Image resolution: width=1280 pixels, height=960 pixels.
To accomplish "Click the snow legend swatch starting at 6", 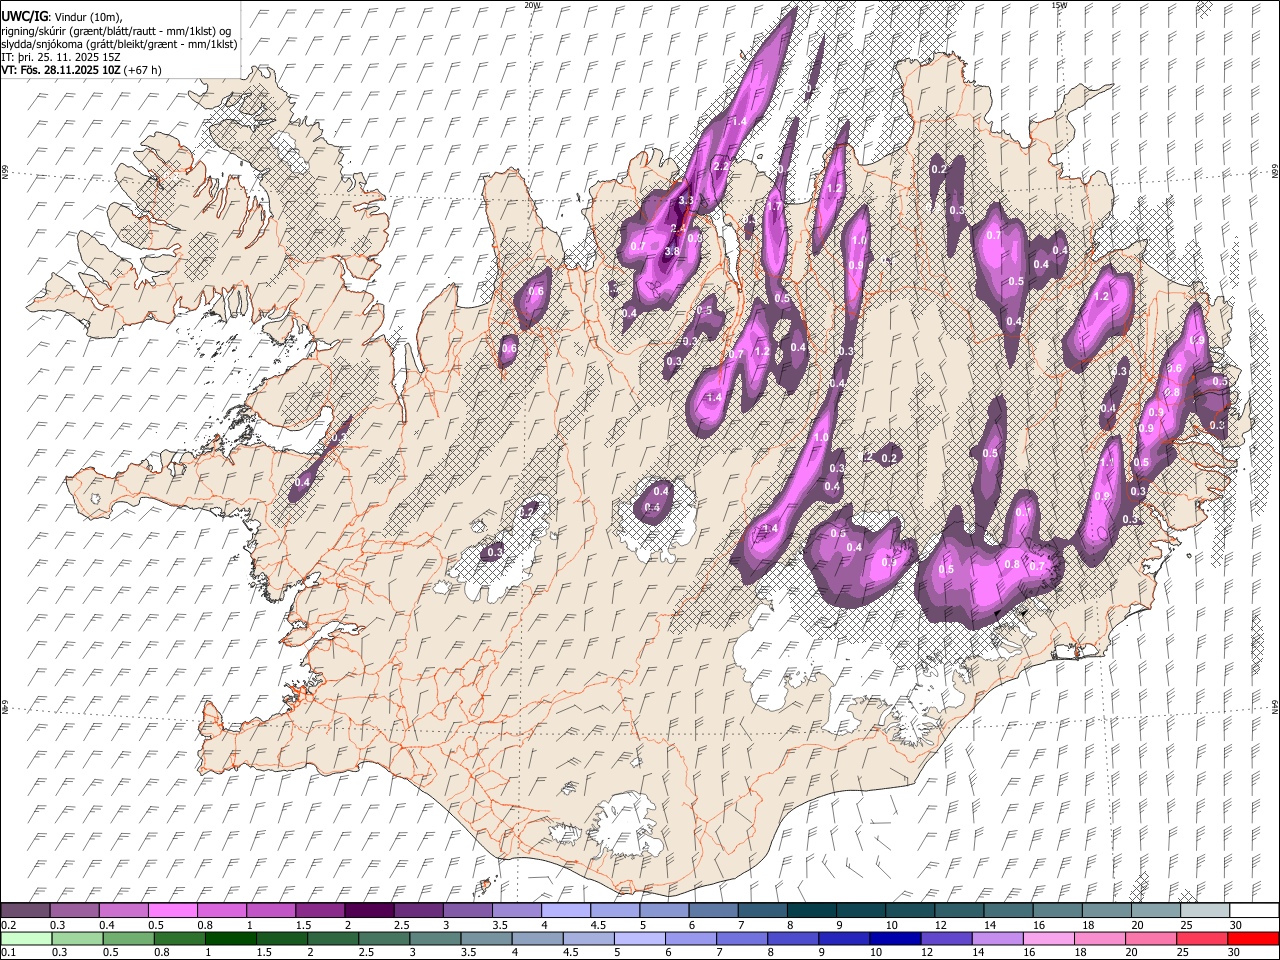I will point(711,910).
